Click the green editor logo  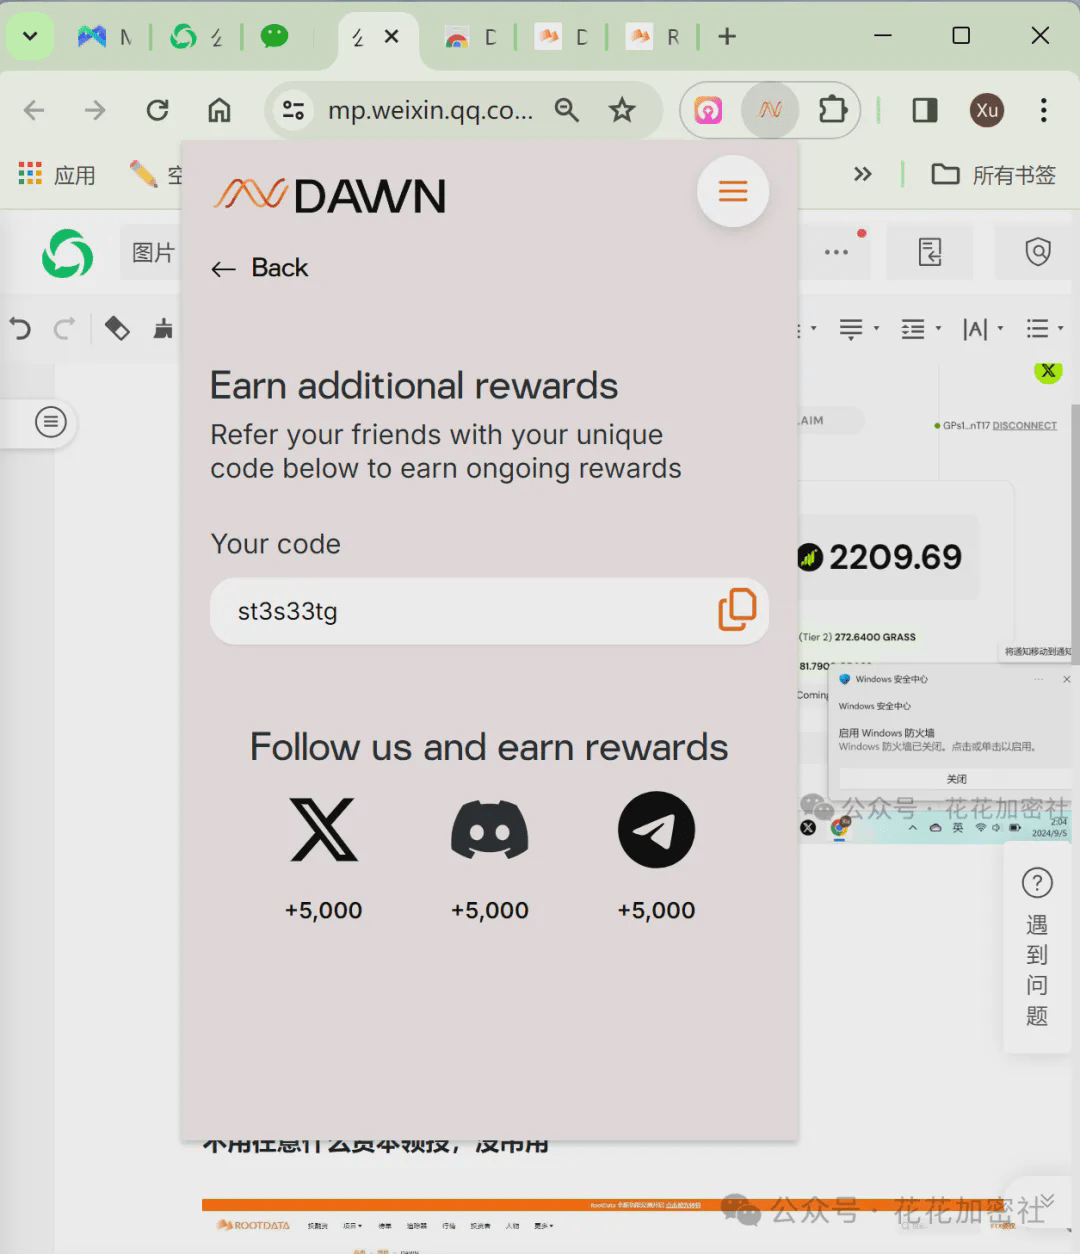pyautogui.click(x=67, y=253)
